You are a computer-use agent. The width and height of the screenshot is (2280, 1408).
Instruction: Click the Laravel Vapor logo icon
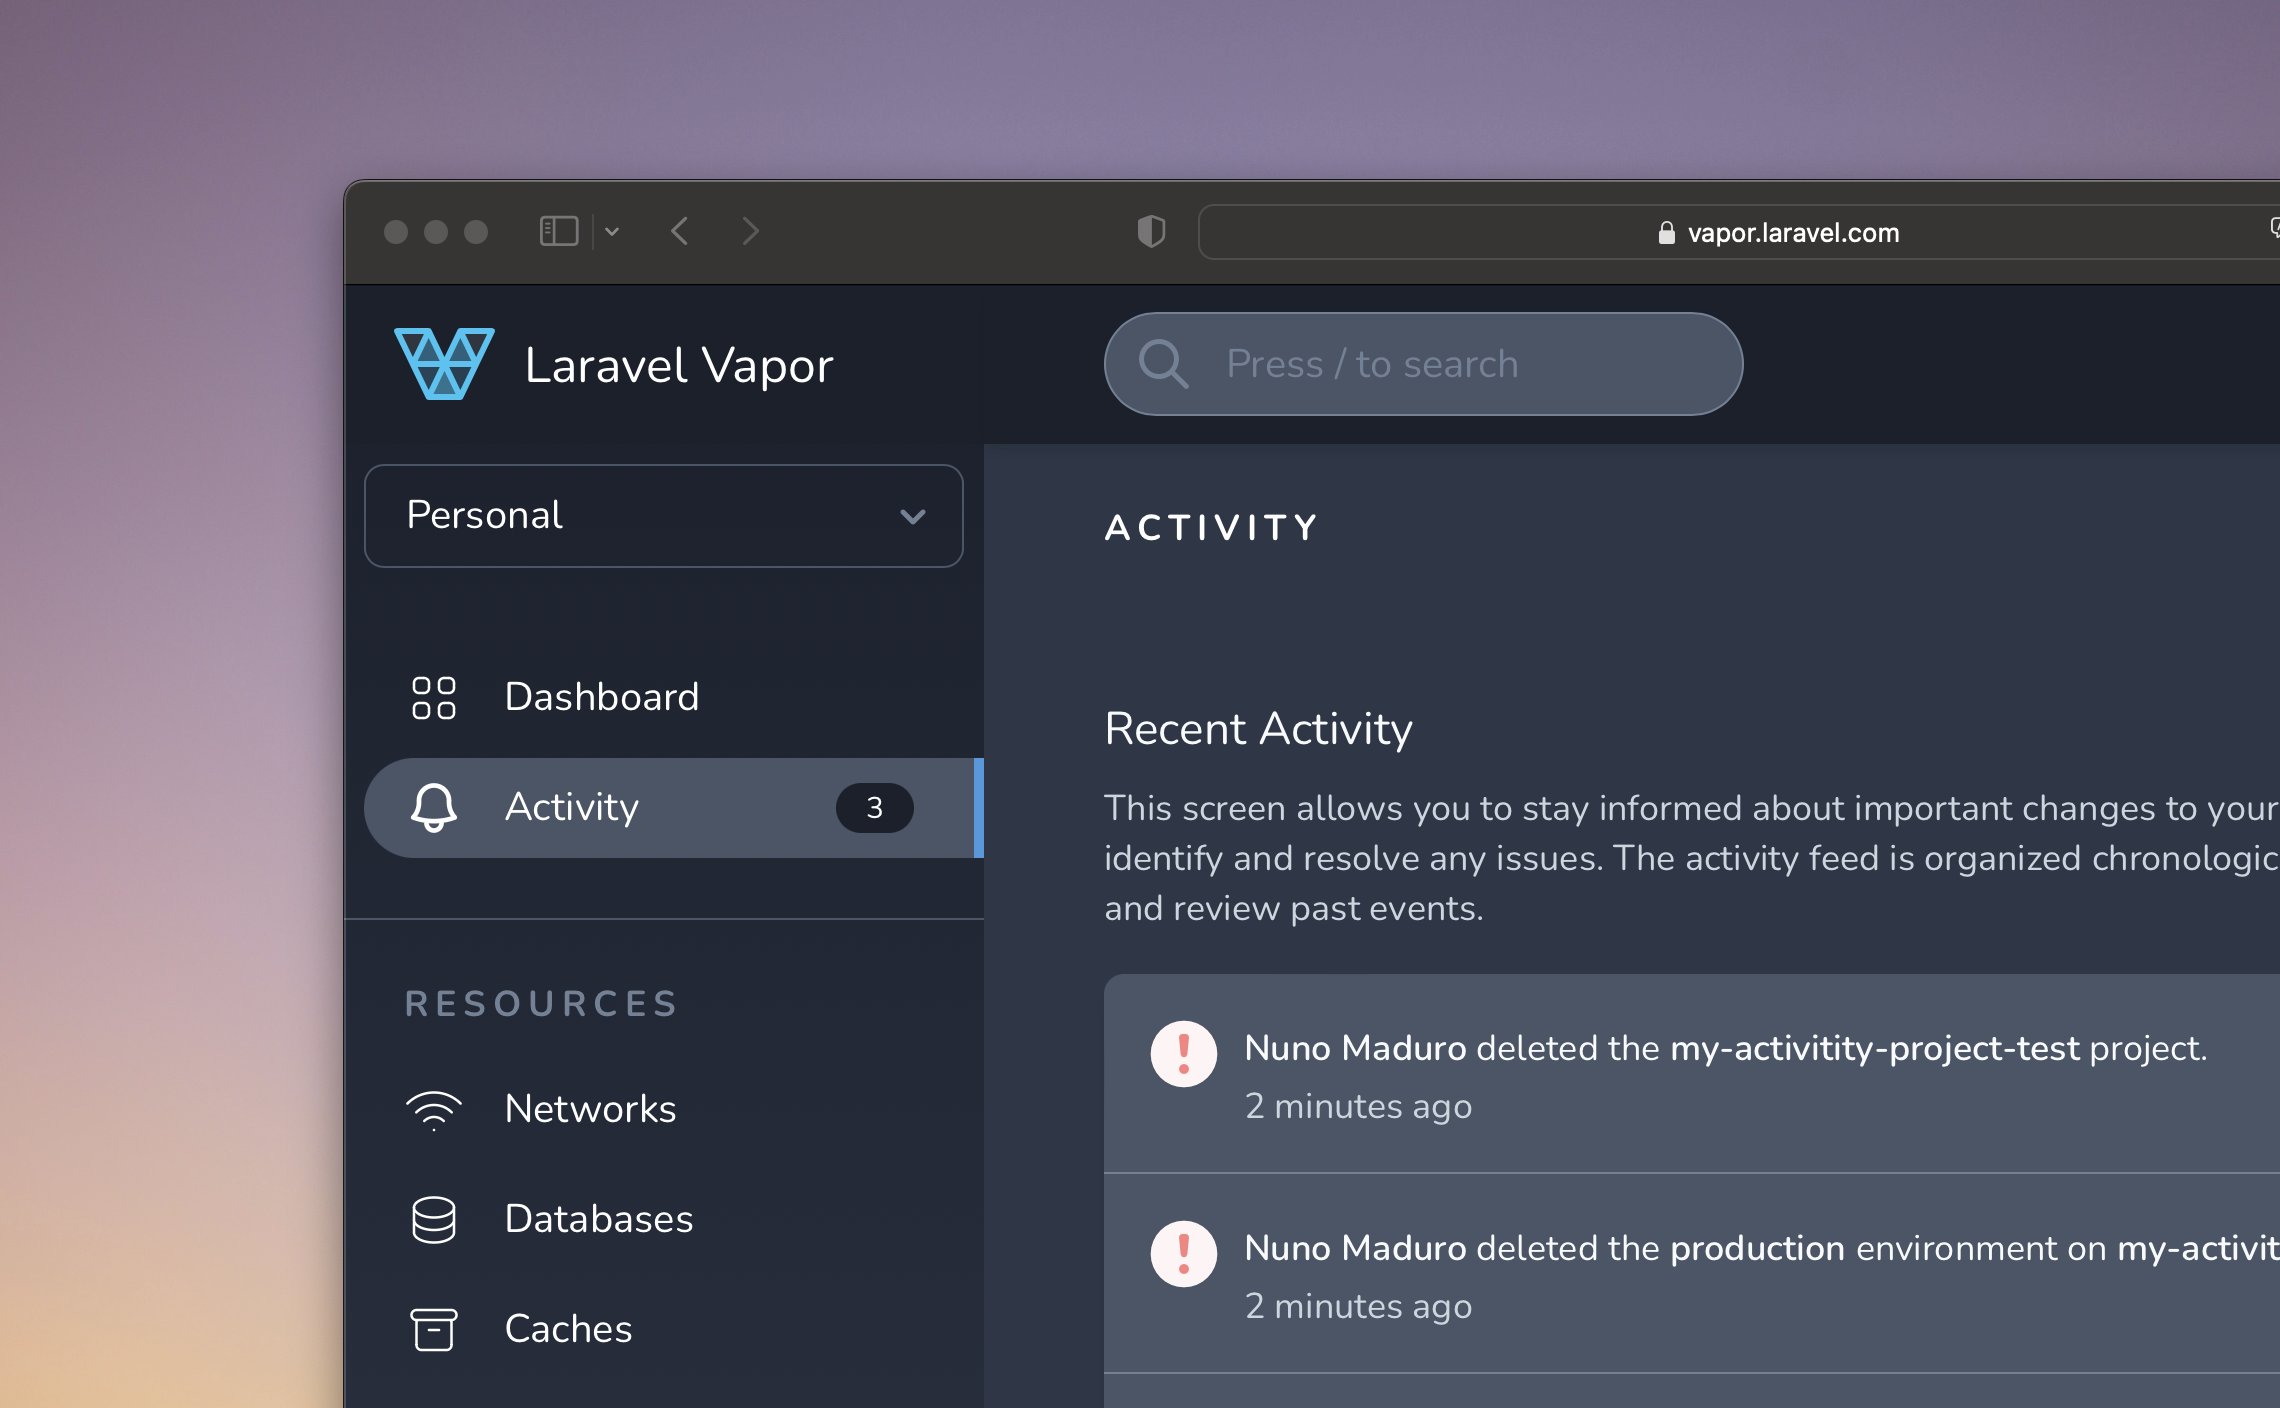pyautogui.click(x=444, y=364)
